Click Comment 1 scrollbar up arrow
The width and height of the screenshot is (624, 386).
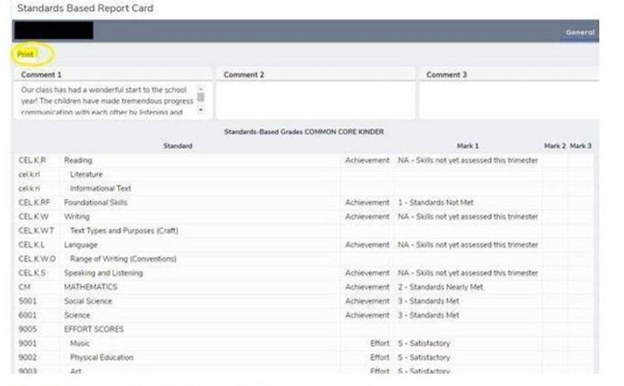tap(201, 89)
